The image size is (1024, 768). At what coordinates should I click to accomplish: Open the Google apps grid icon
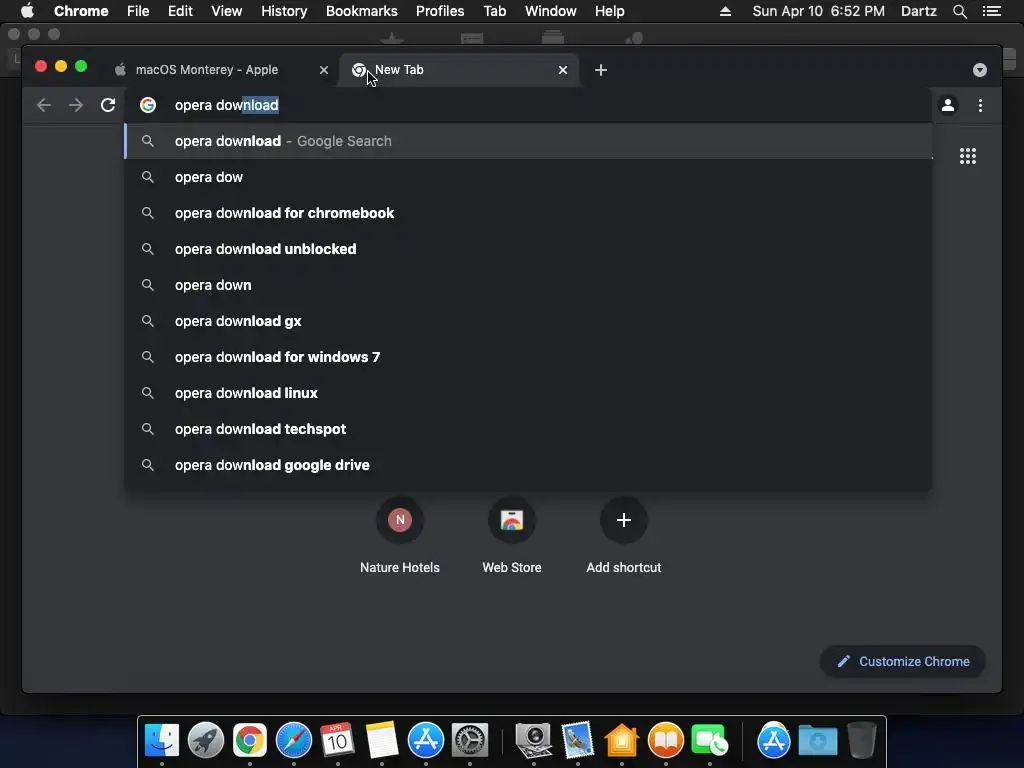coord(968,156)
